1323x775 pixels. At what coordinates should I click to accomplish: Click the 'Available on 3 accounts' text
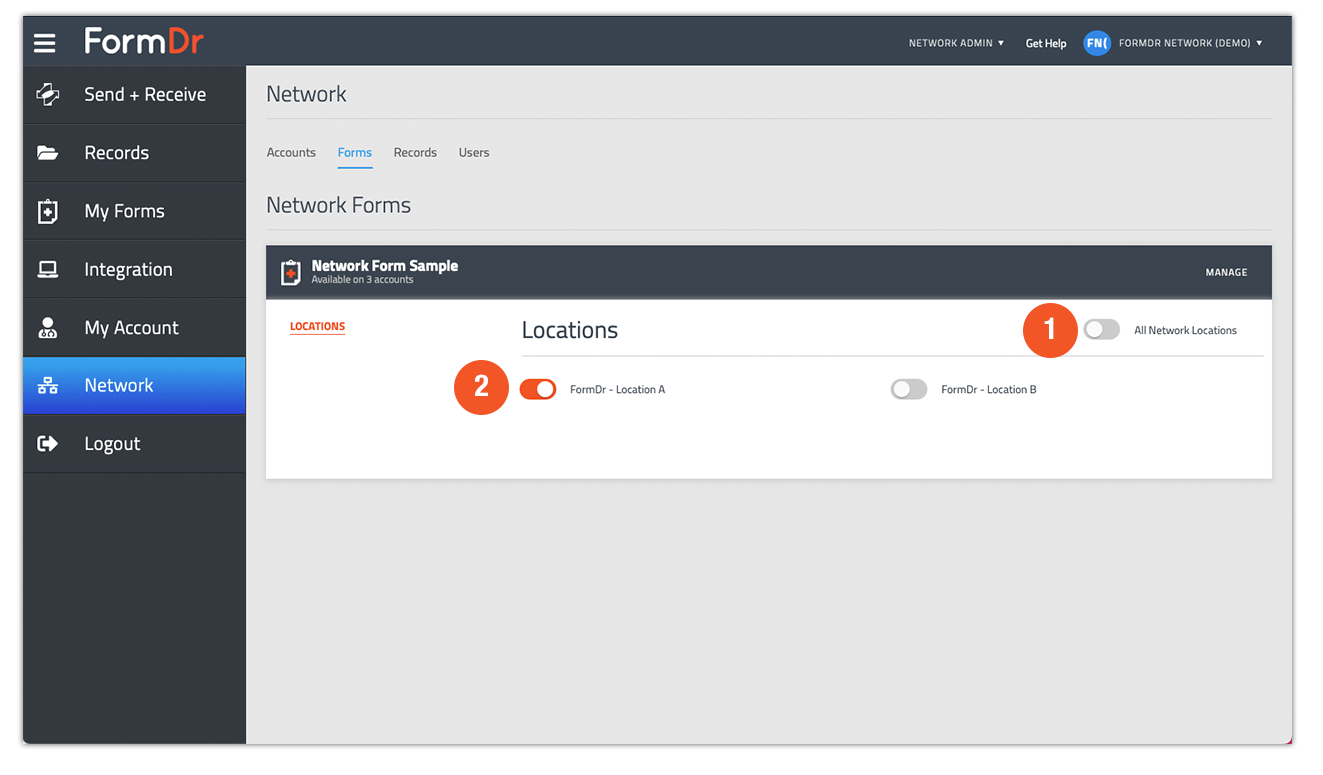pos(362,280)
